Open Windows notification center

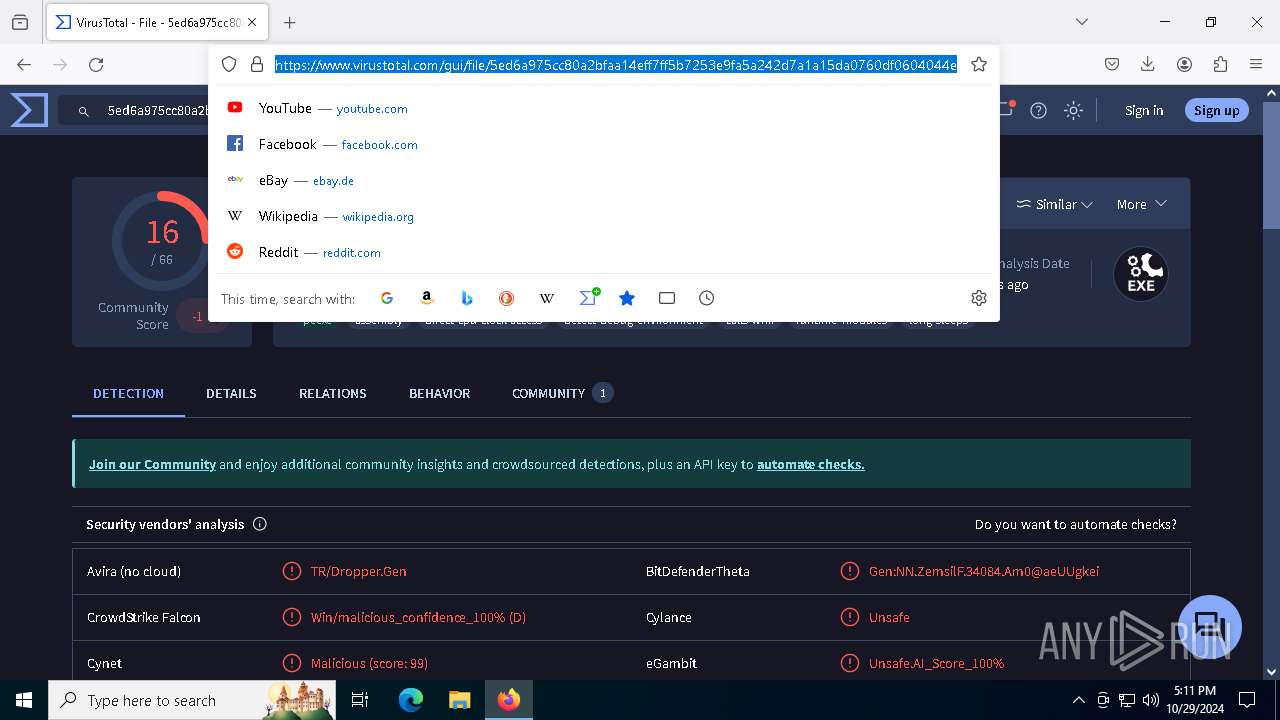pyautogui.click(x=1247, y=700)
